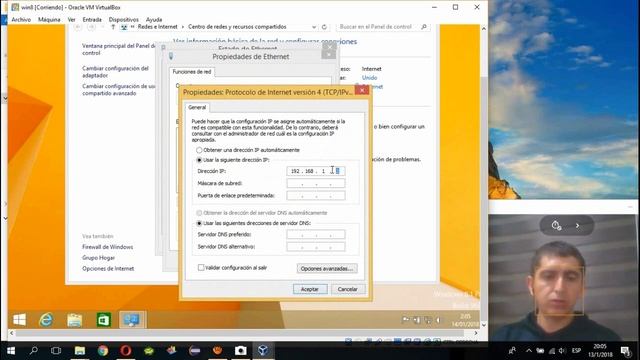The height and width of the screenshot is (360, 640).
Task: Select the Control Panel network icon in the VM taskbar
Action: pyautogui.click(x=131, y=320)
